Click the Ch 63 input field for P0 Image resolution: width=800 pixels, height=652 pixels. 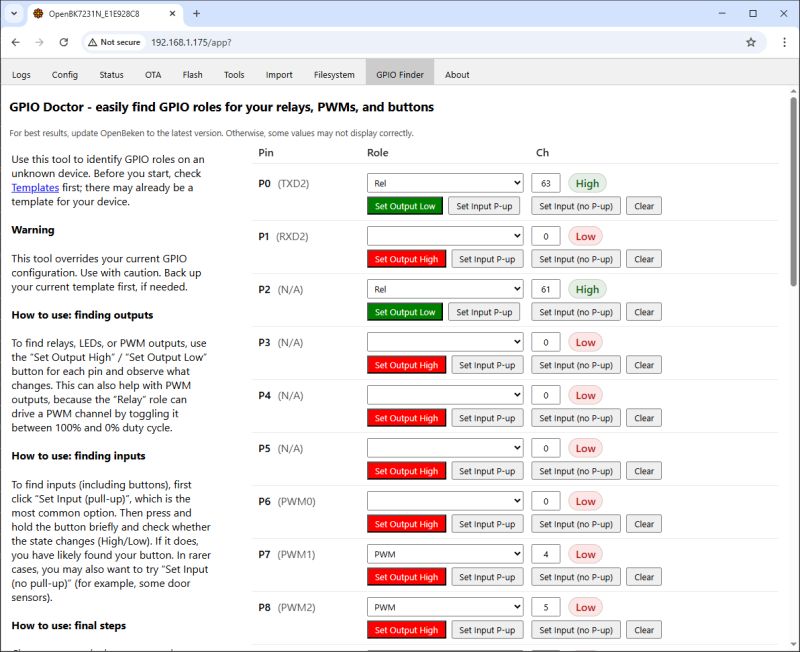[x=546, y=183]
